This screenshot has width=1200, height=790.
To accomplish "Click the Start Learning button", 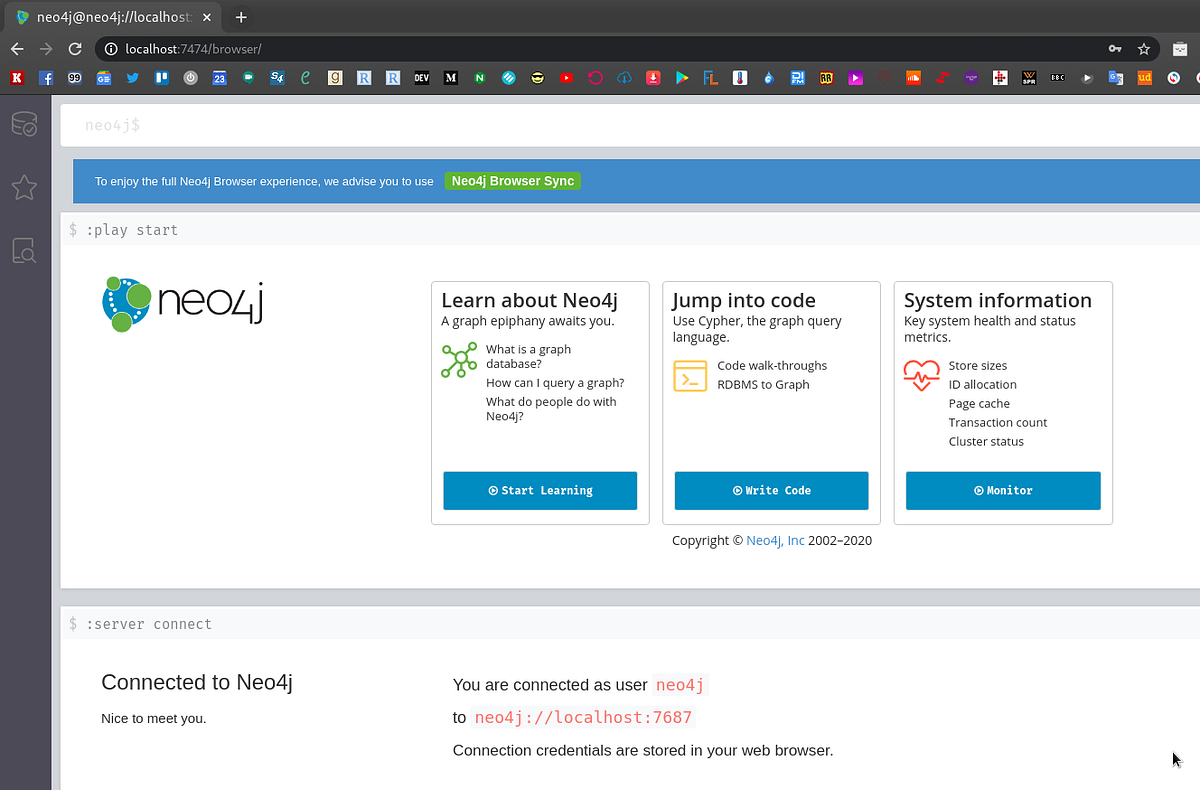I will point(540,490).
